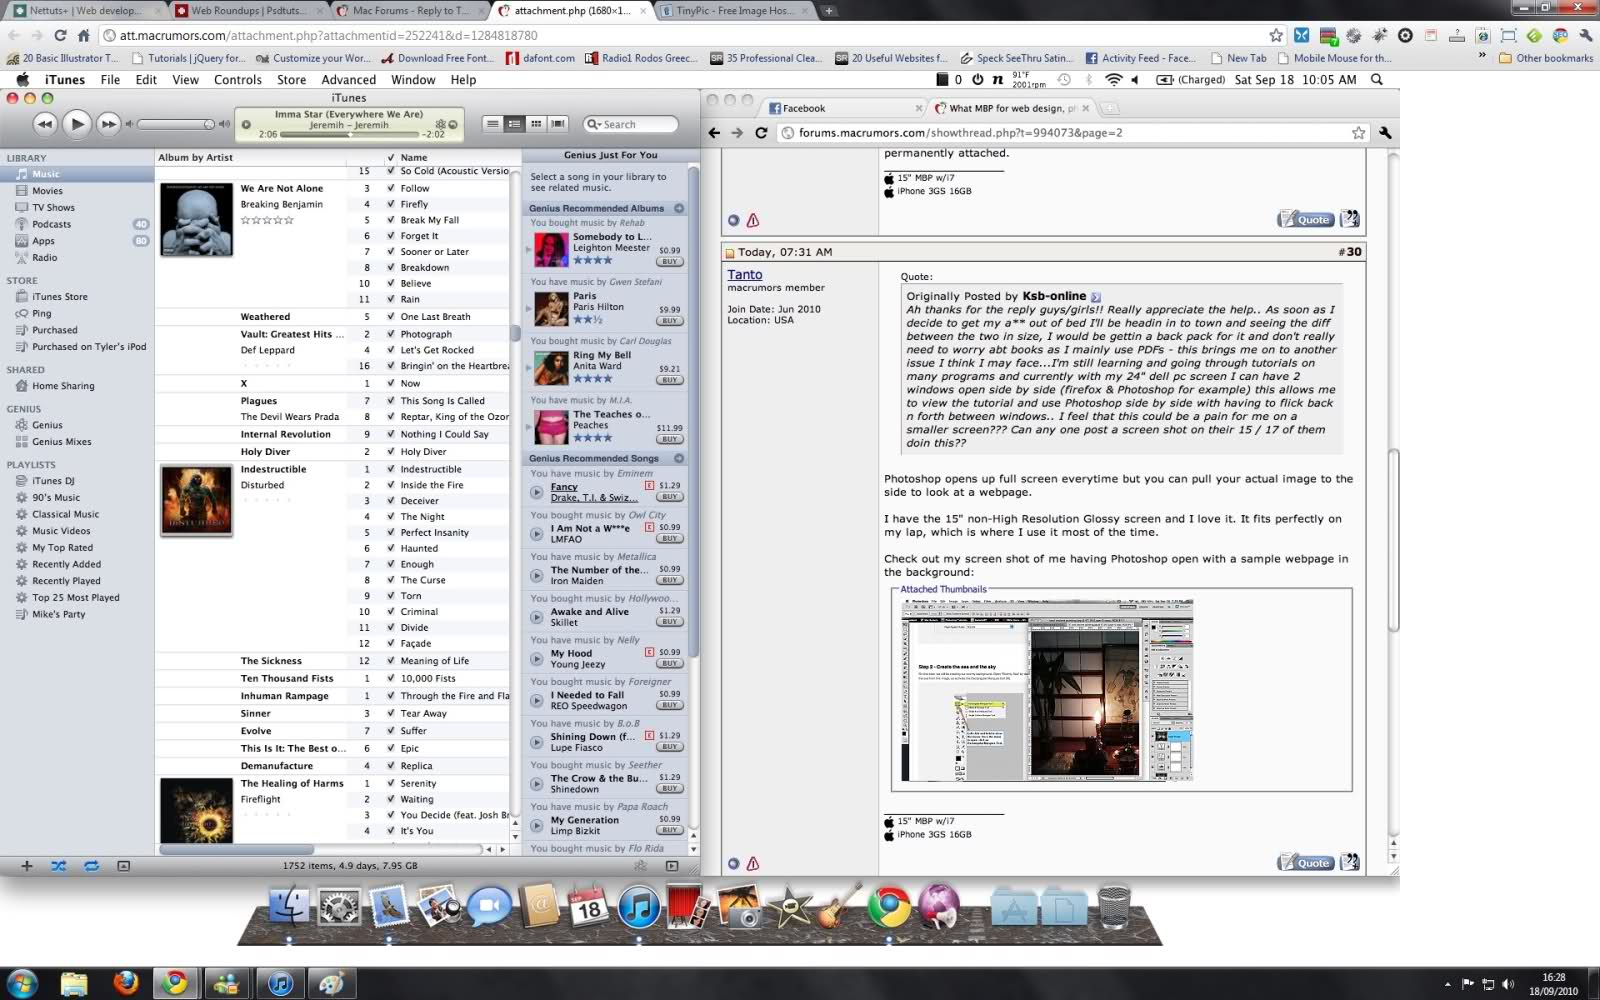Open the "Top 25 Most Played" playlist
This screenshot has height=1000, width=1600.
75,598
